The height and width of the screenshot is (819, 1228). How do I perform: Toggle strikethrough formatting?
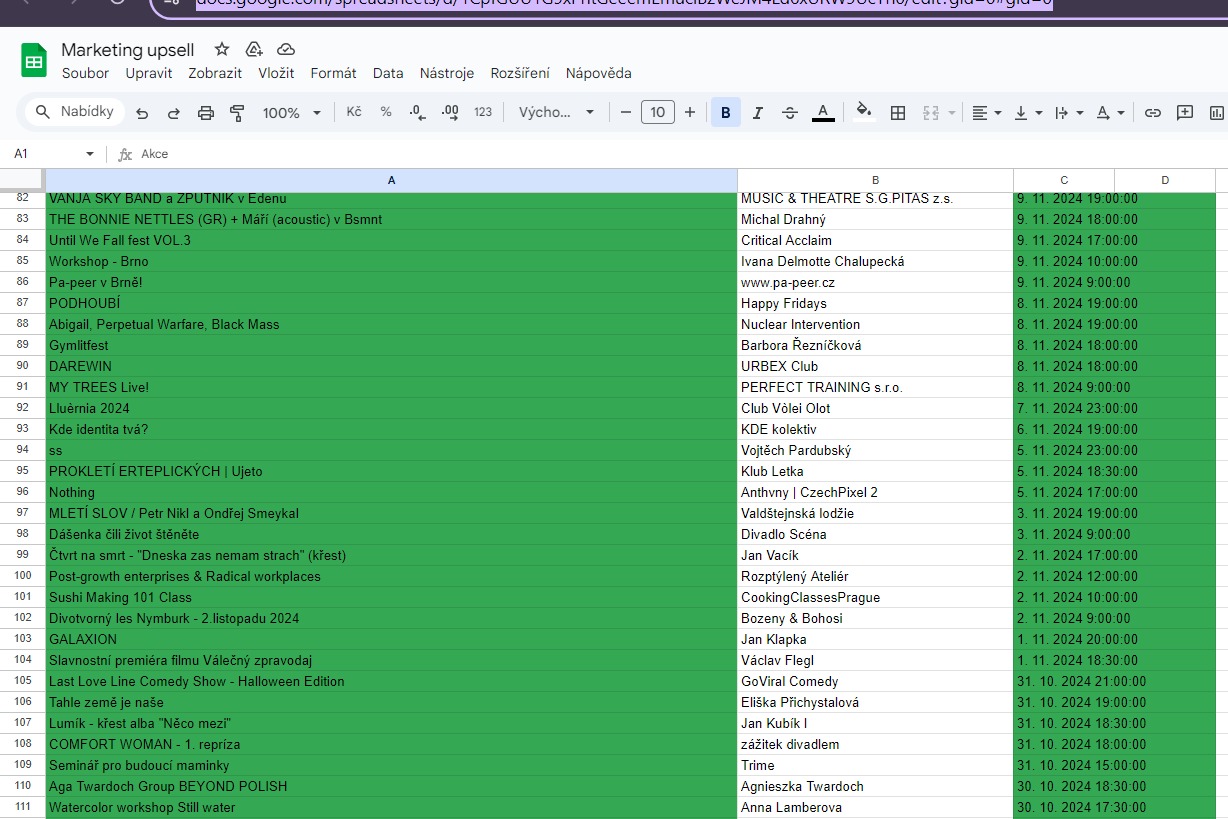[x=789, y=113]
